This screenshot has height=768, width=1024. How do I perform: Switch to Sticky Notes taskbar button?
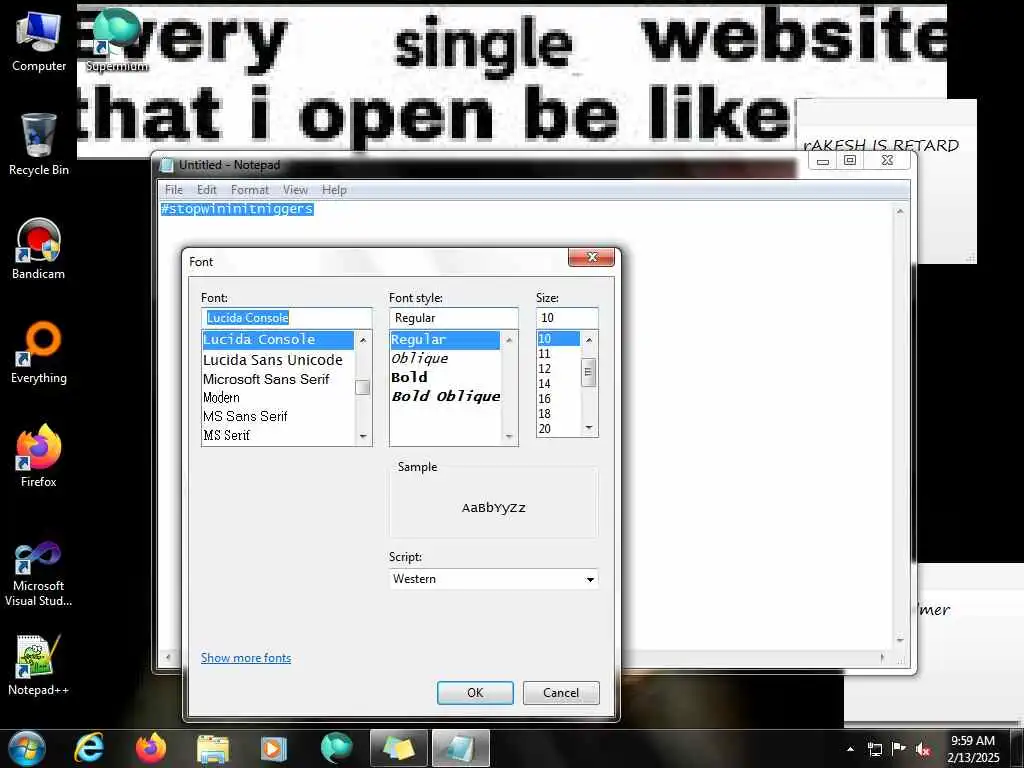pos(398,748)
